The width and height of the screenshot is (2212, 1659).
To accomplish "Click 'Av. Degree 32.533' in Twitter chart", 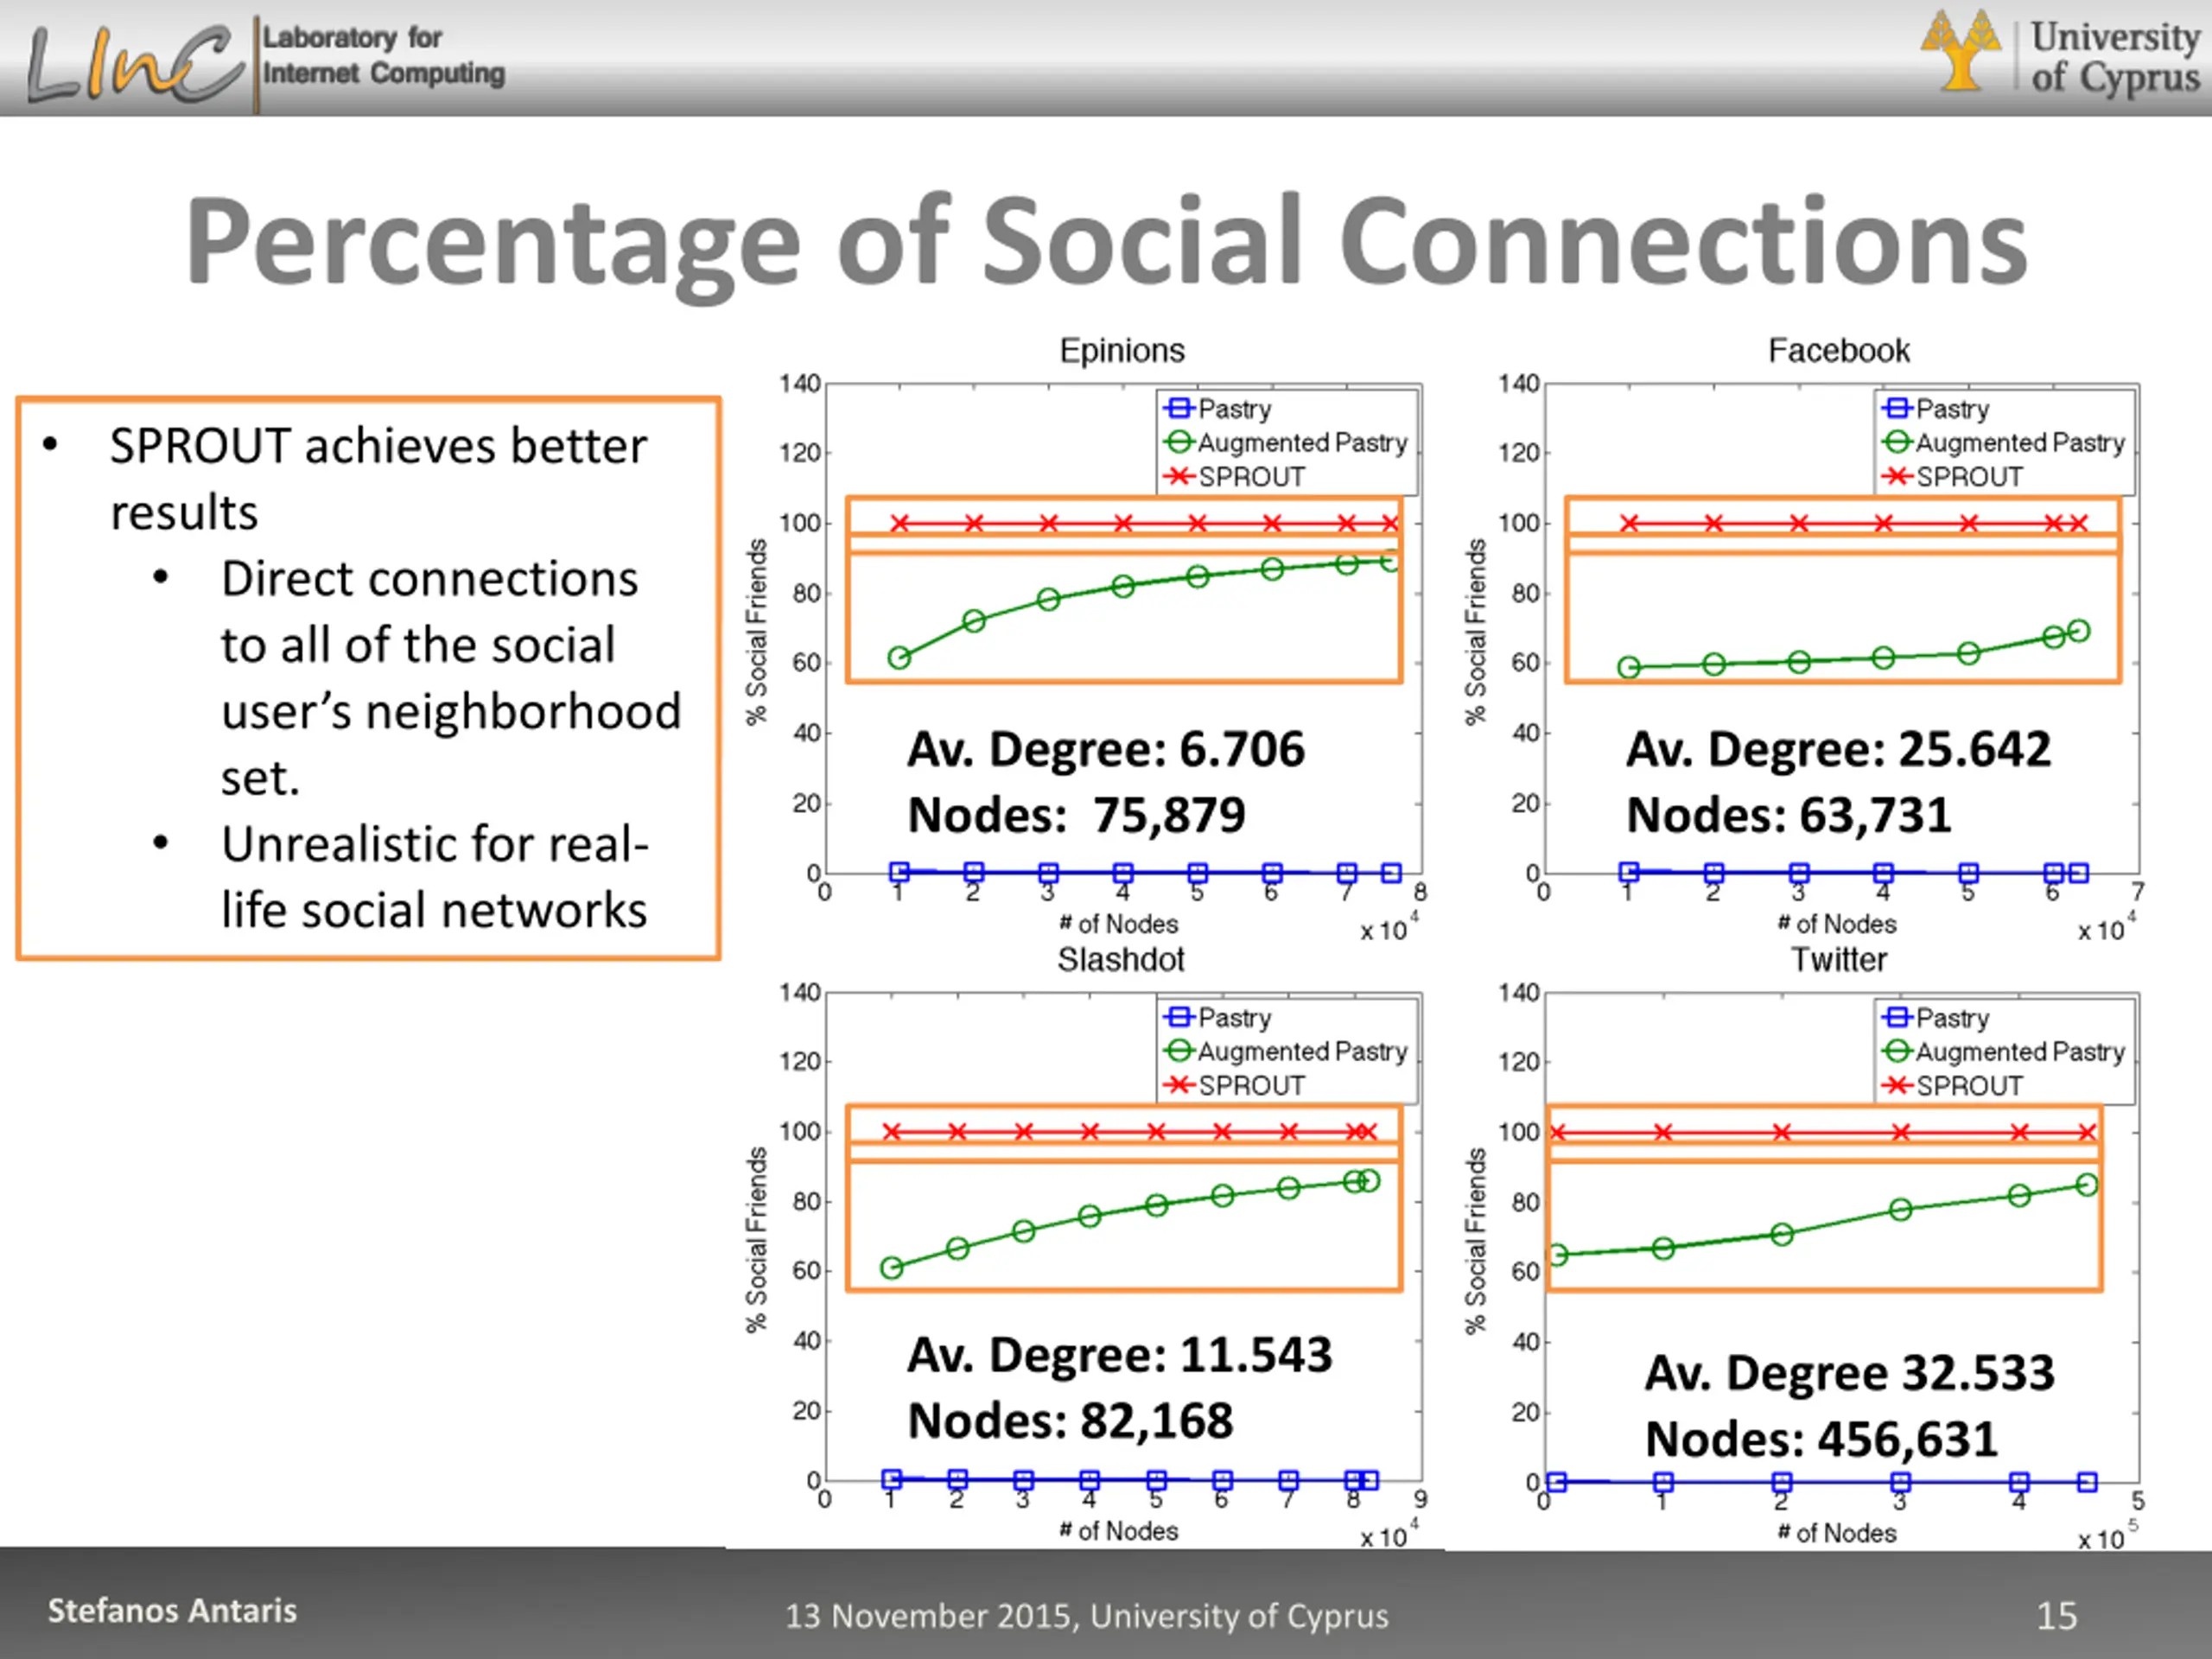I will click(x=1850, y=1374).
